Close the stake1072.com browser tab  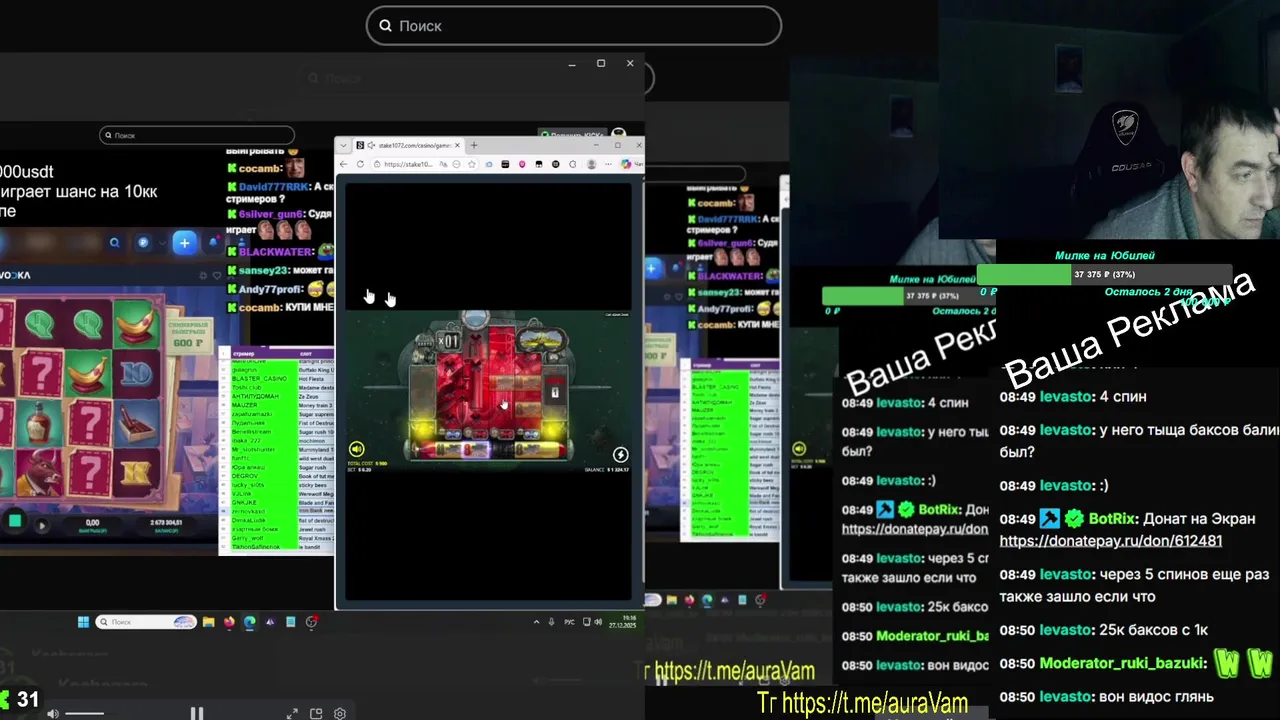point(457,145)
